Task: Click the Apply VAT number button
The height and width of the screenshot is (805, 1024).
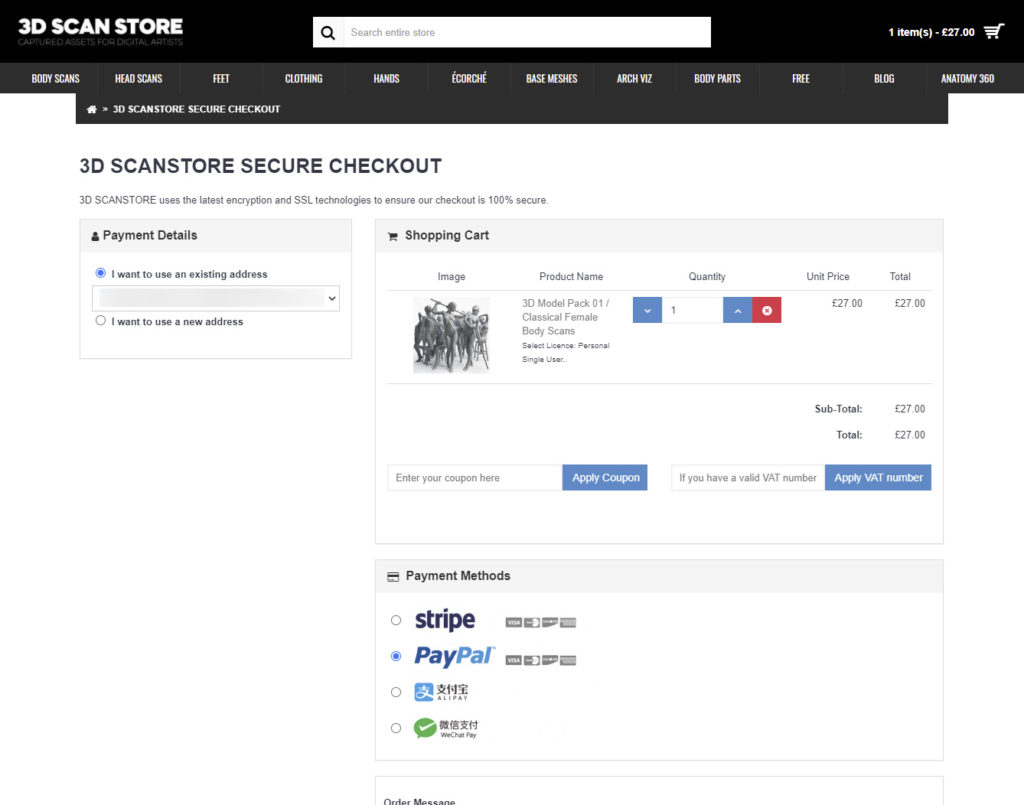Action: [x=878, y=478]
